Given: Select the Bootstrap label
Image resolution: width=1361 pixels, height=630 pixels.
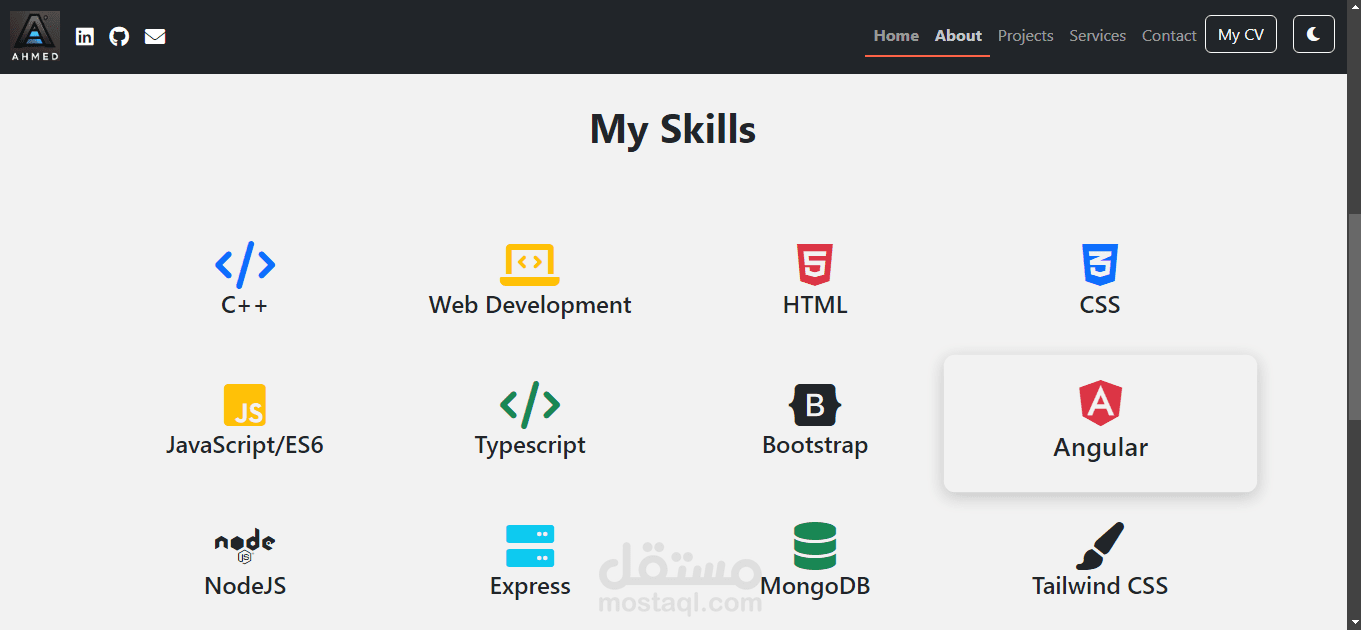Looking at the screenshot, I should tap(815, 445).
